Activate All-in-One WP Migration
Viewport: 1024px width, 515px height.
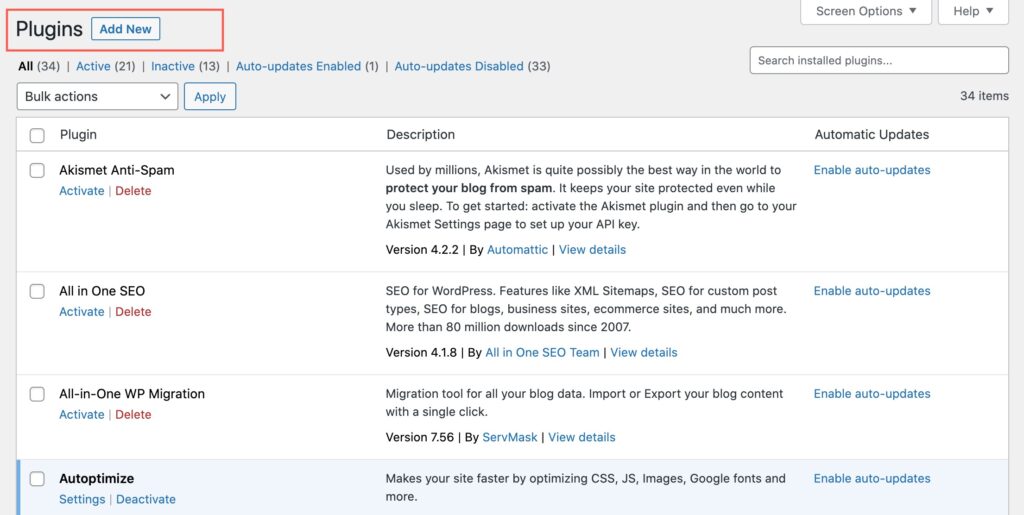82,414
